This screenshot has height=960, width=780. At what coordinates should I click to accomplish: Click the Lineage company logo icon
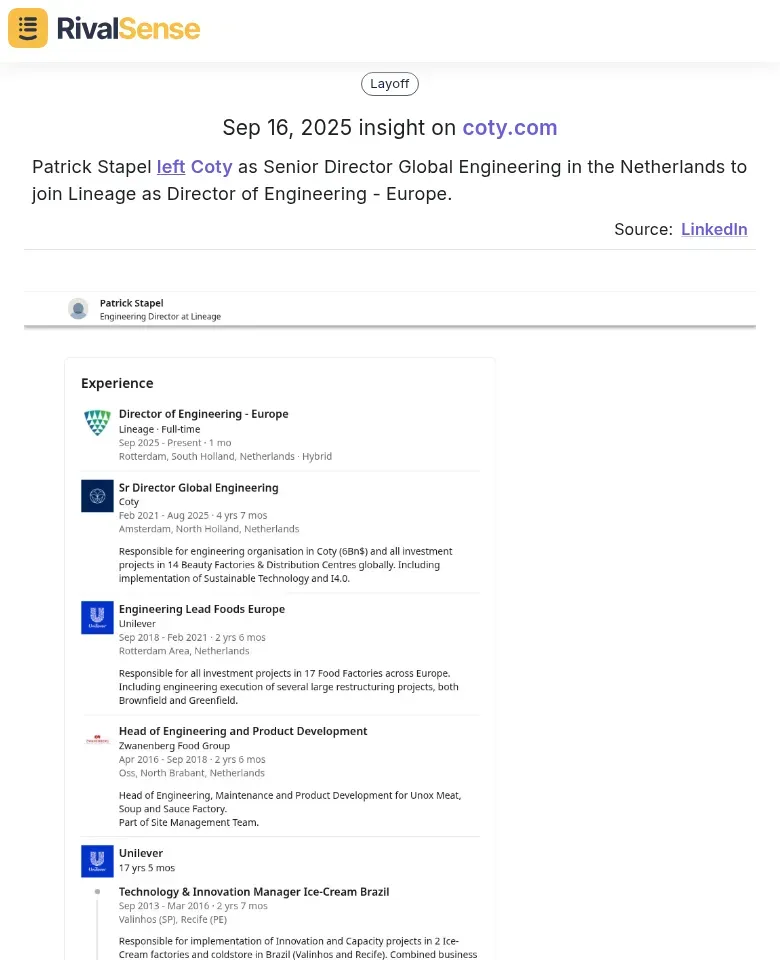97,422
